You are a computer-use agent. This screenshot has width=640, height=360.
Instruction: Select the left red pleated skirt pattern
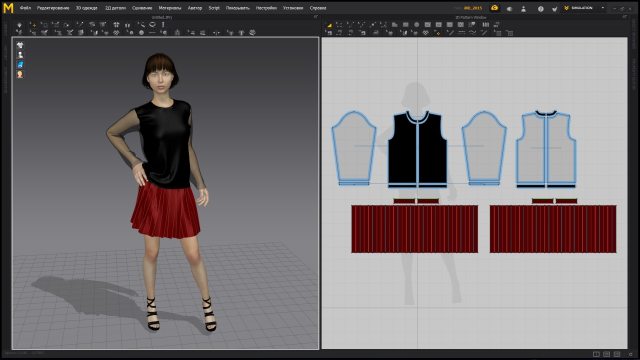[x=415, y=229]
